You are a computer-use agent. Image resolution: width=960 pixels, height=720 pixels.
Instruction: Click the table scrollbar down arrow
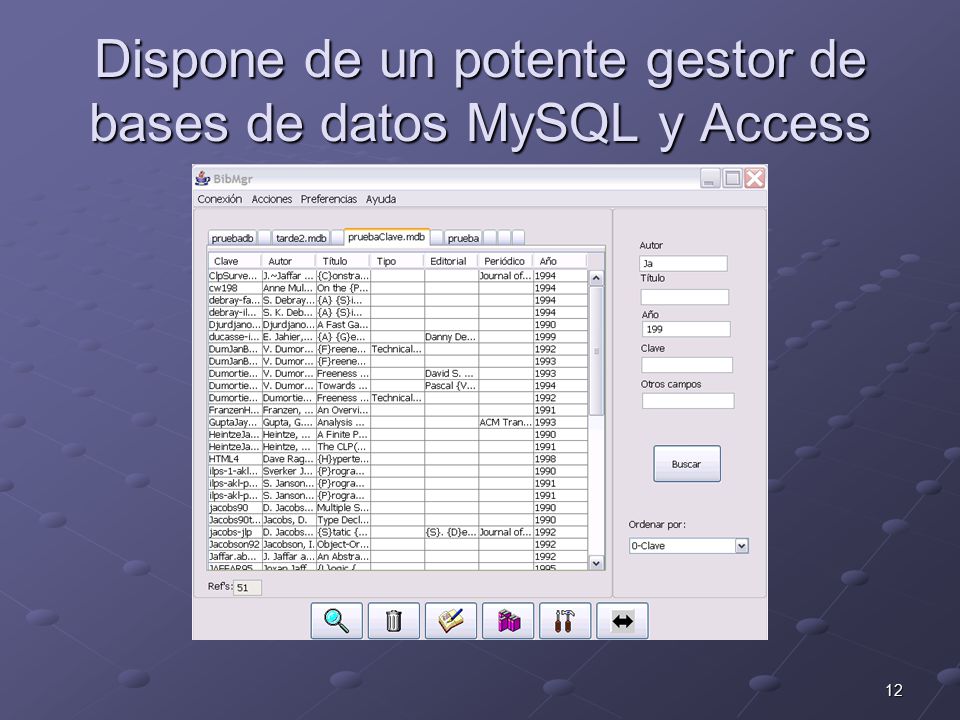[x=596, y=563]
